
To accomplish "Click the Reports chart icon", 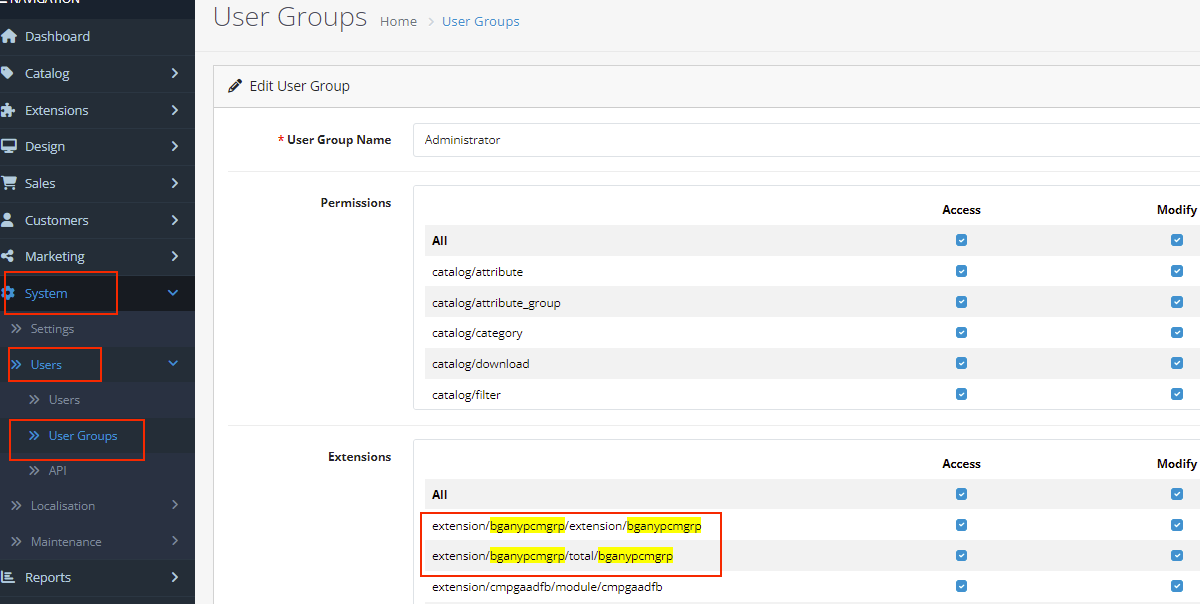I will (x=9, y=577).
